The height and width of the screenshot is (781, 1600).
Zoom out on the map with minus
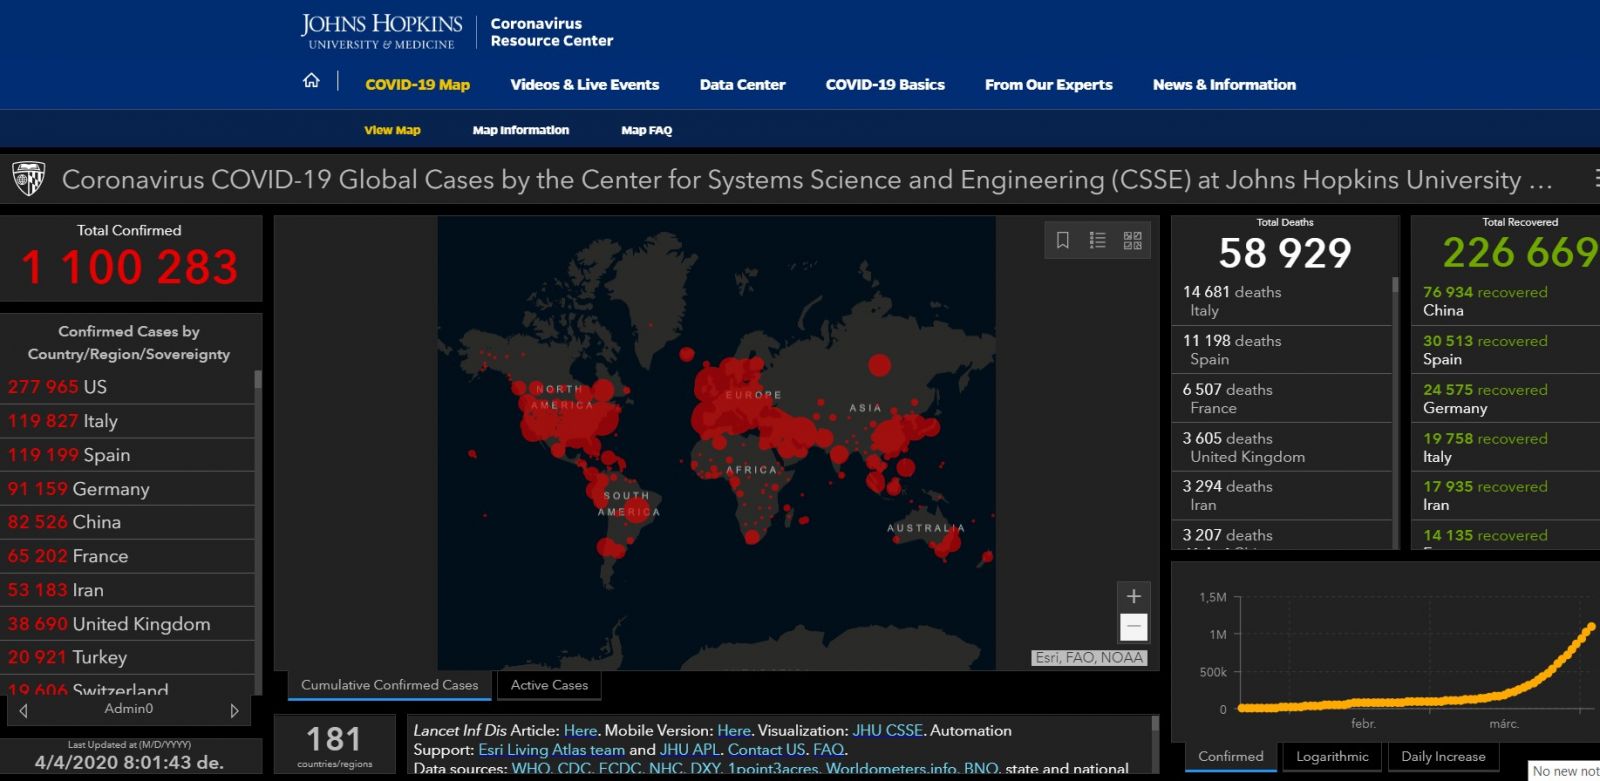pos(1133,627)
